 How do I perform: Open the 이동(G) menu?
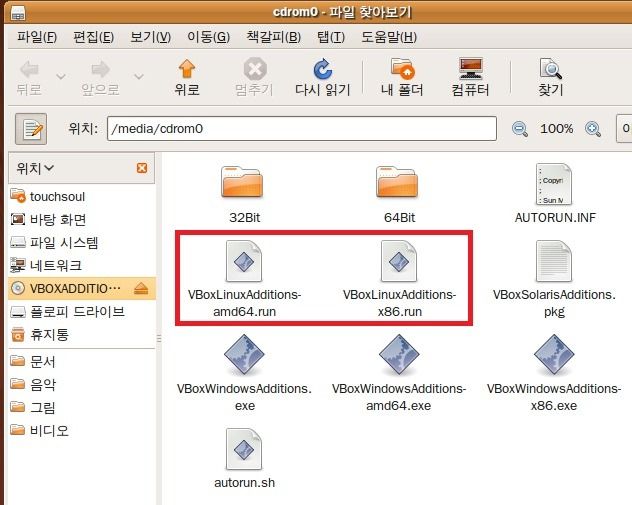coord(208,37)
